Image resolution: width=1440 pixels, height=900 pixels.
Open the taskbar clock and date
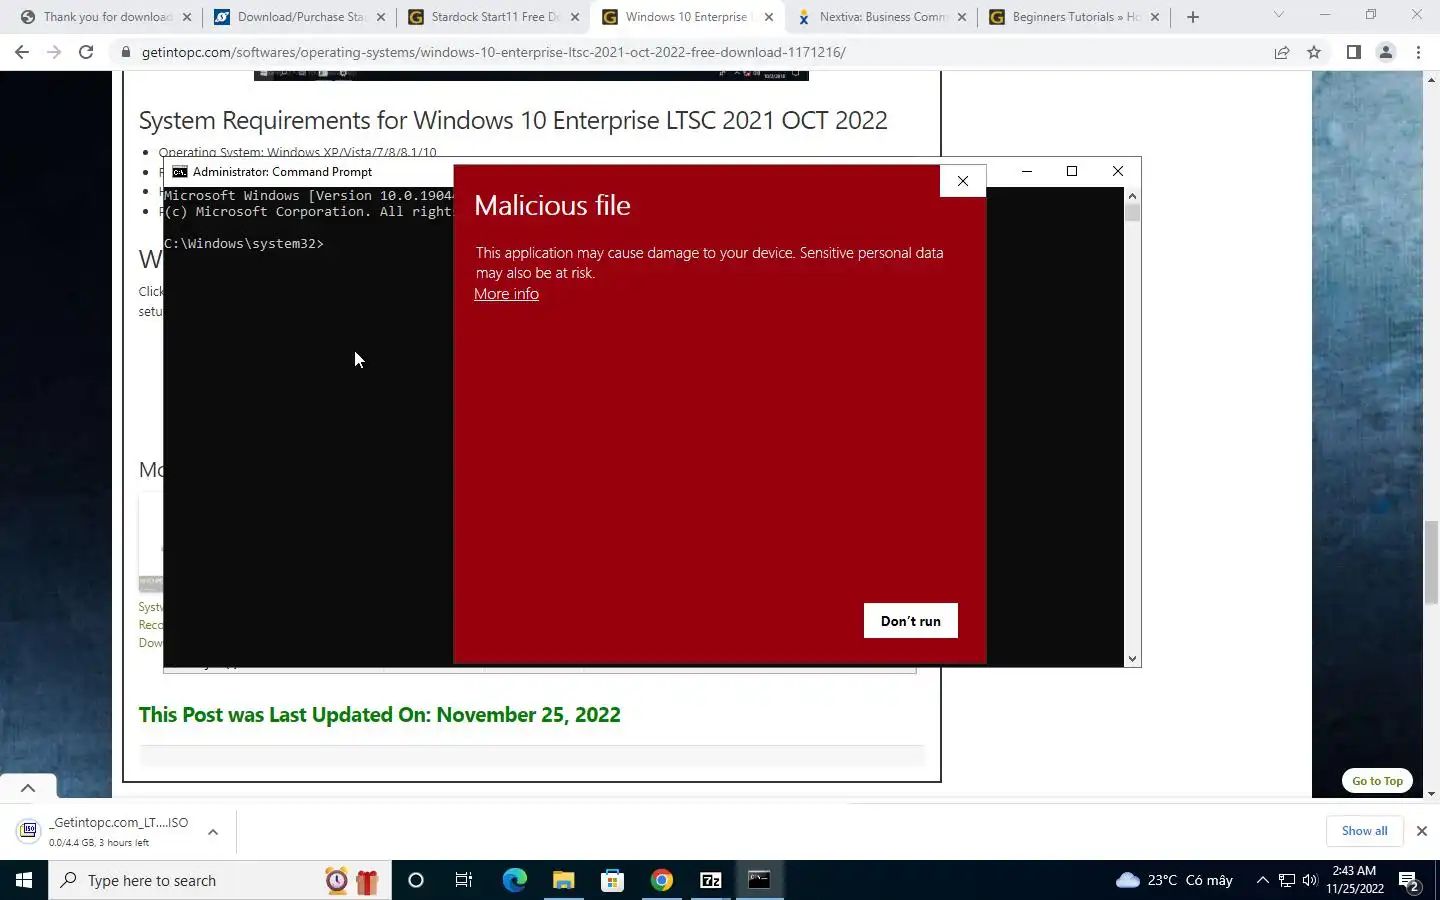click(1355, 880)
